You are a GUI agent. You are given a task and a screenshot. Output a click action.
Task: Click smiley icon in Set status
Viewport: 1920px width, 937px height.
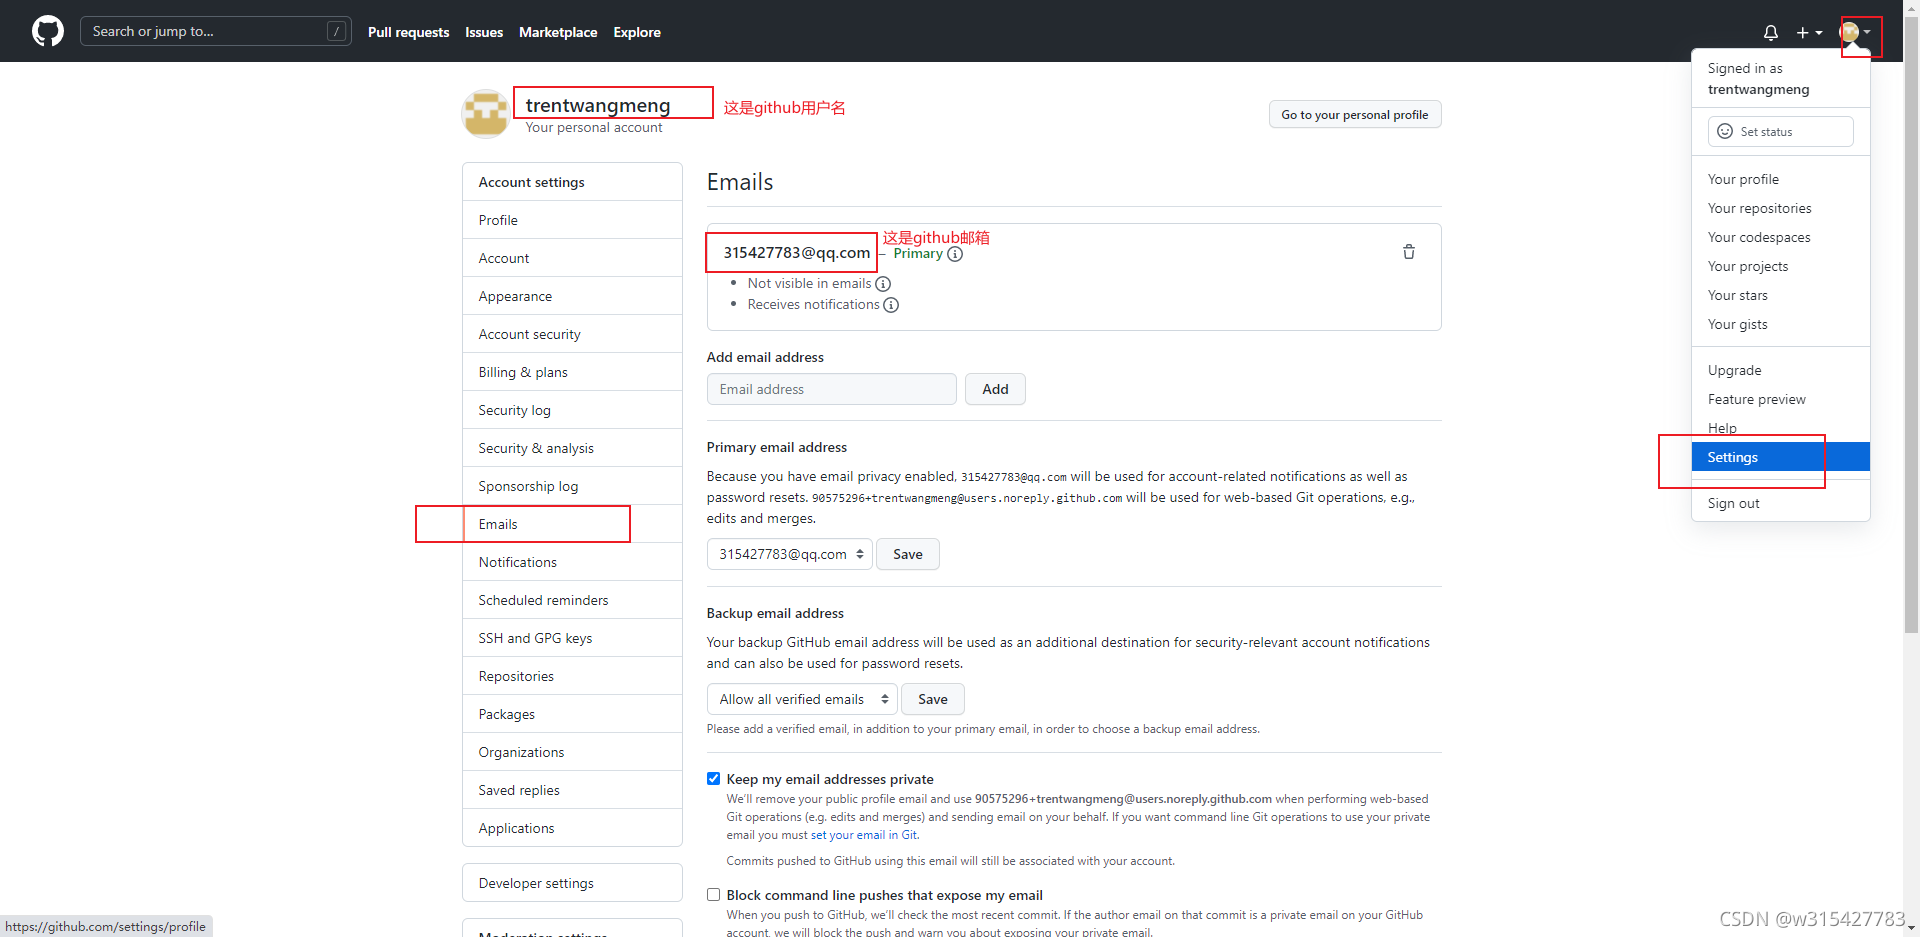coord(1725,131)
